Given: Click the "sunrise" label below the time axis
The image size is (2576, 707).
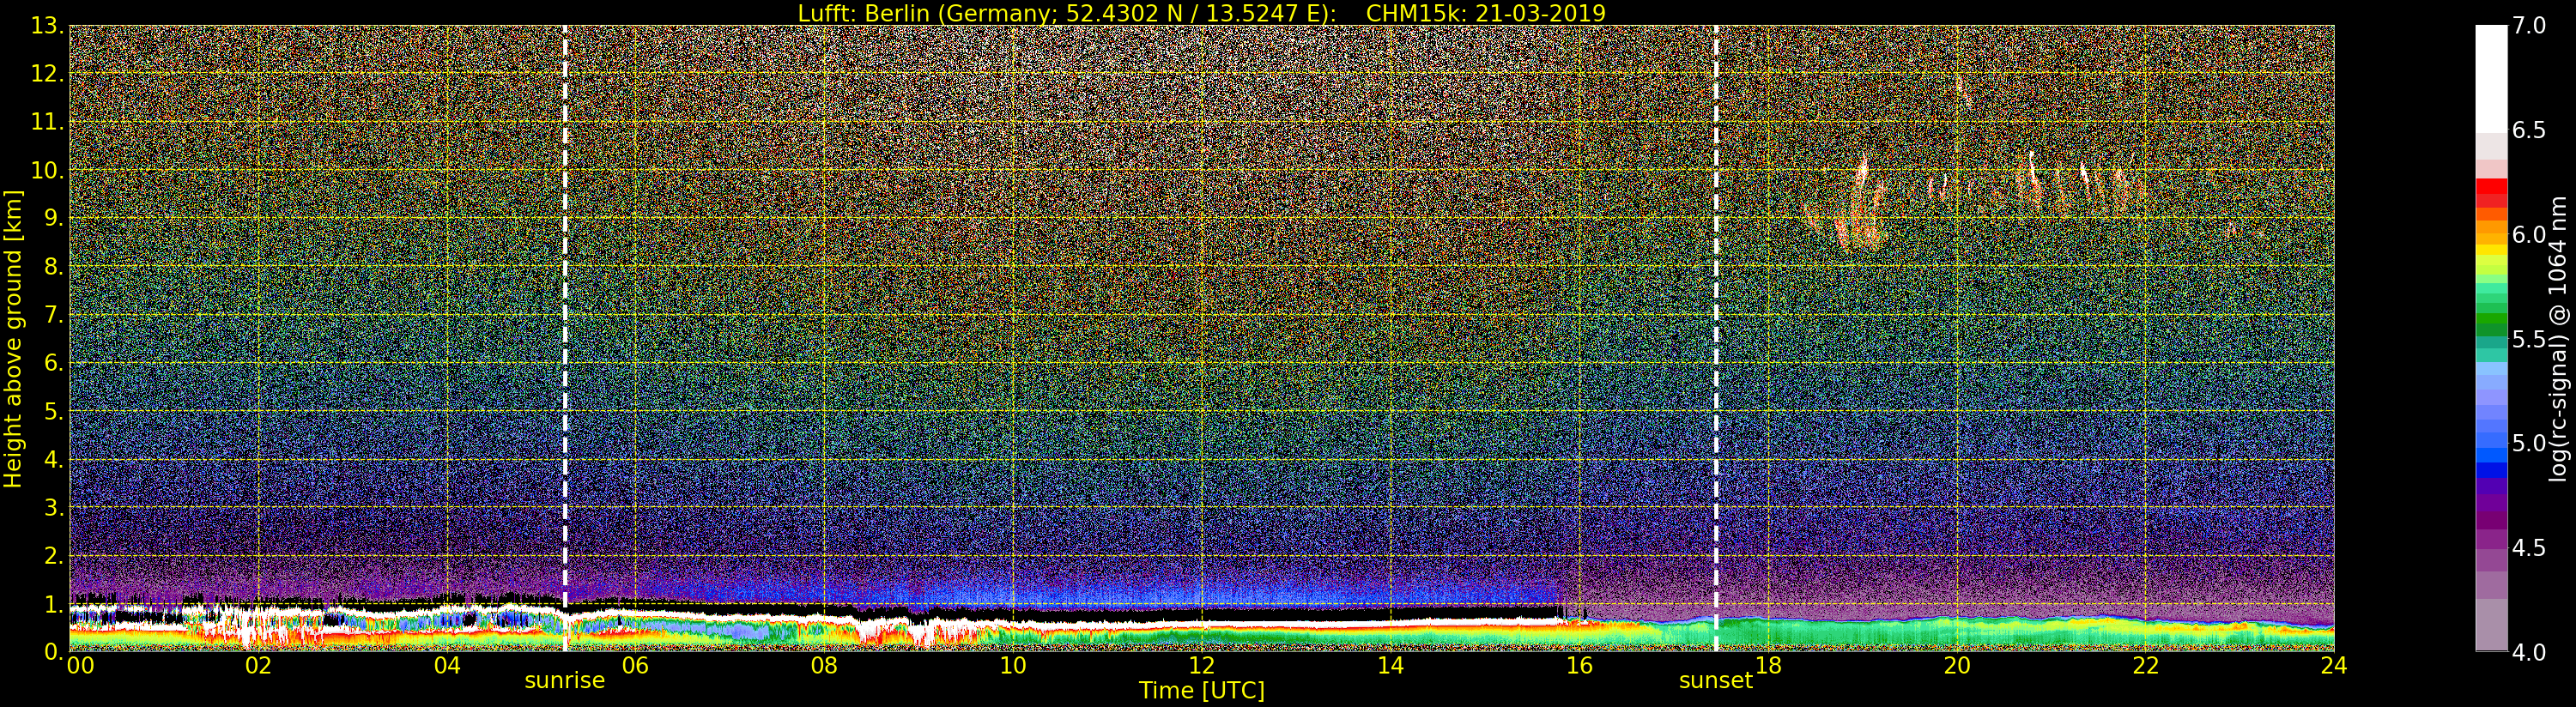Looking at the screenshot, I should coord(565,681).
